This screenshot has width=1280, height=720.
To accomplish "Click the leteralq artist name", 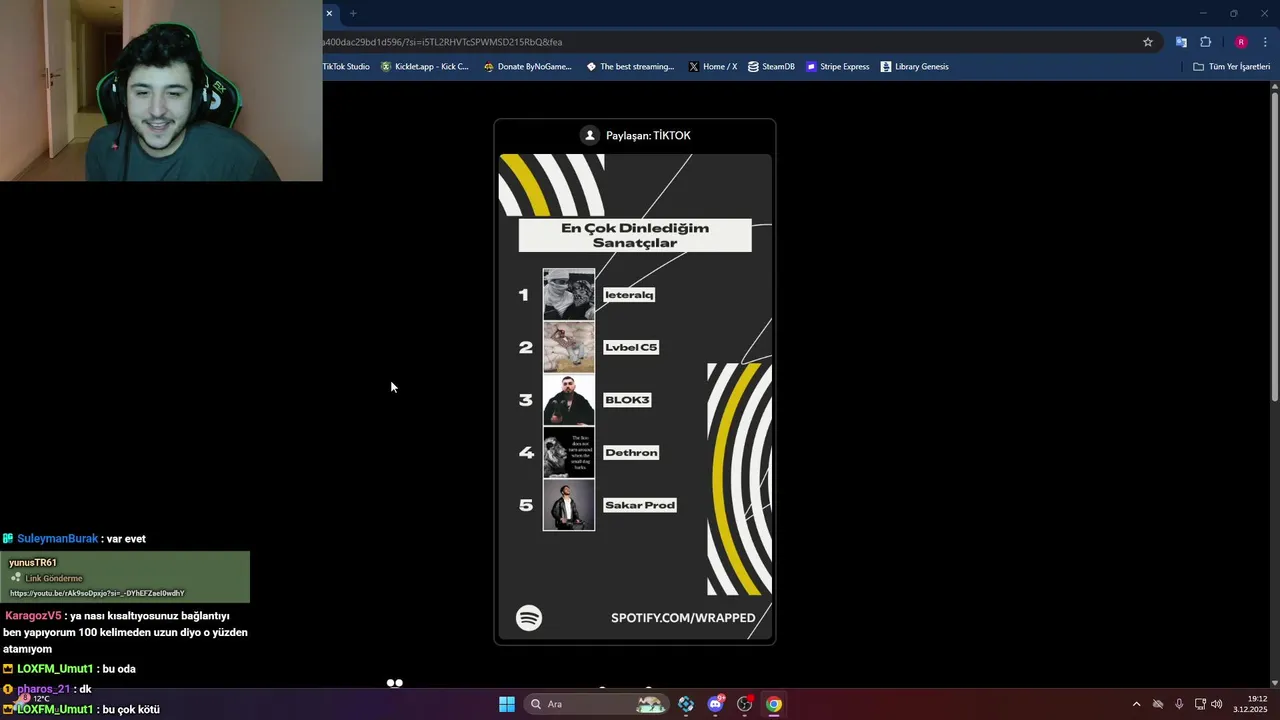I will (629, 295).
